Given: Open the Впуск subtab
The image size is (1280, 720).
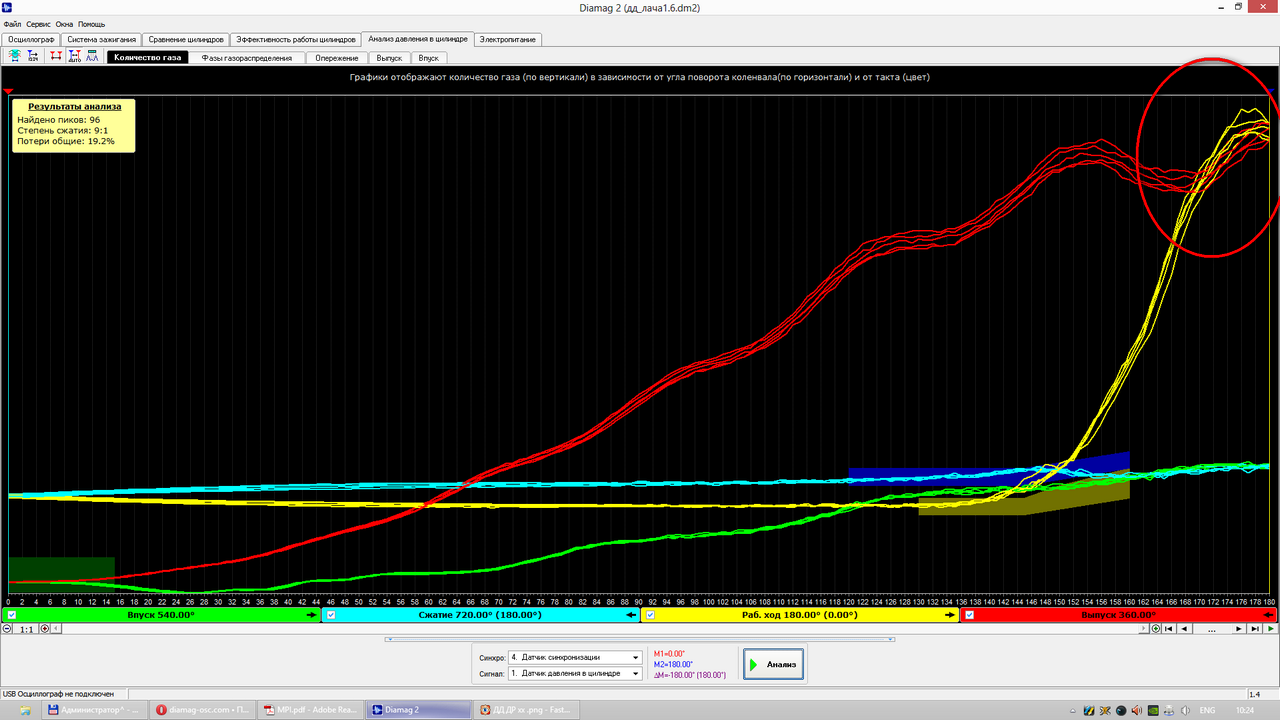Looking at the screenshot, I should [x=429, y=57].
